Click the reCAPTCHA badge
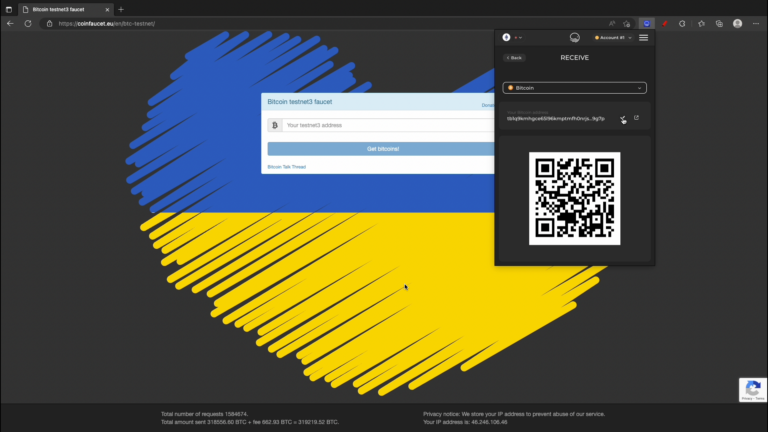This screenshot has width=768, height=432. click(x=753, y=390)
